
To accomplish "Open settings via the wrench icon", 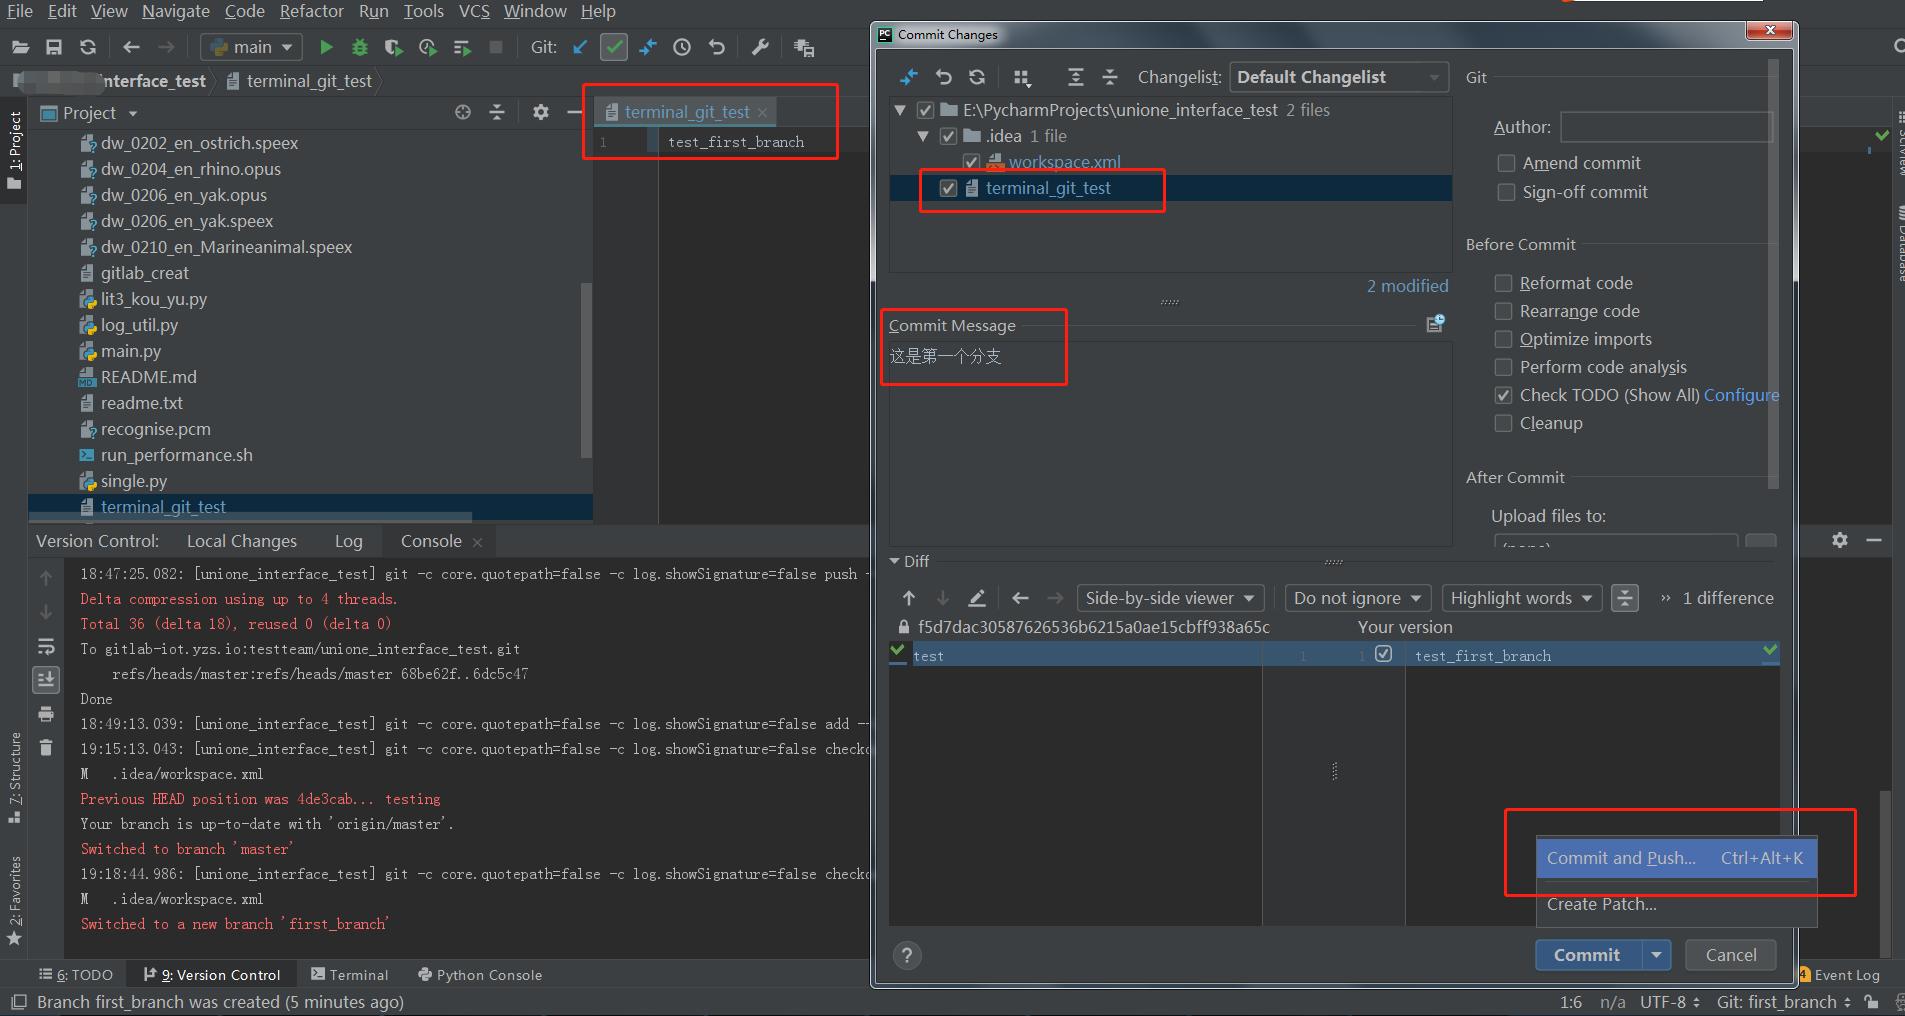I will click(760, 47).
